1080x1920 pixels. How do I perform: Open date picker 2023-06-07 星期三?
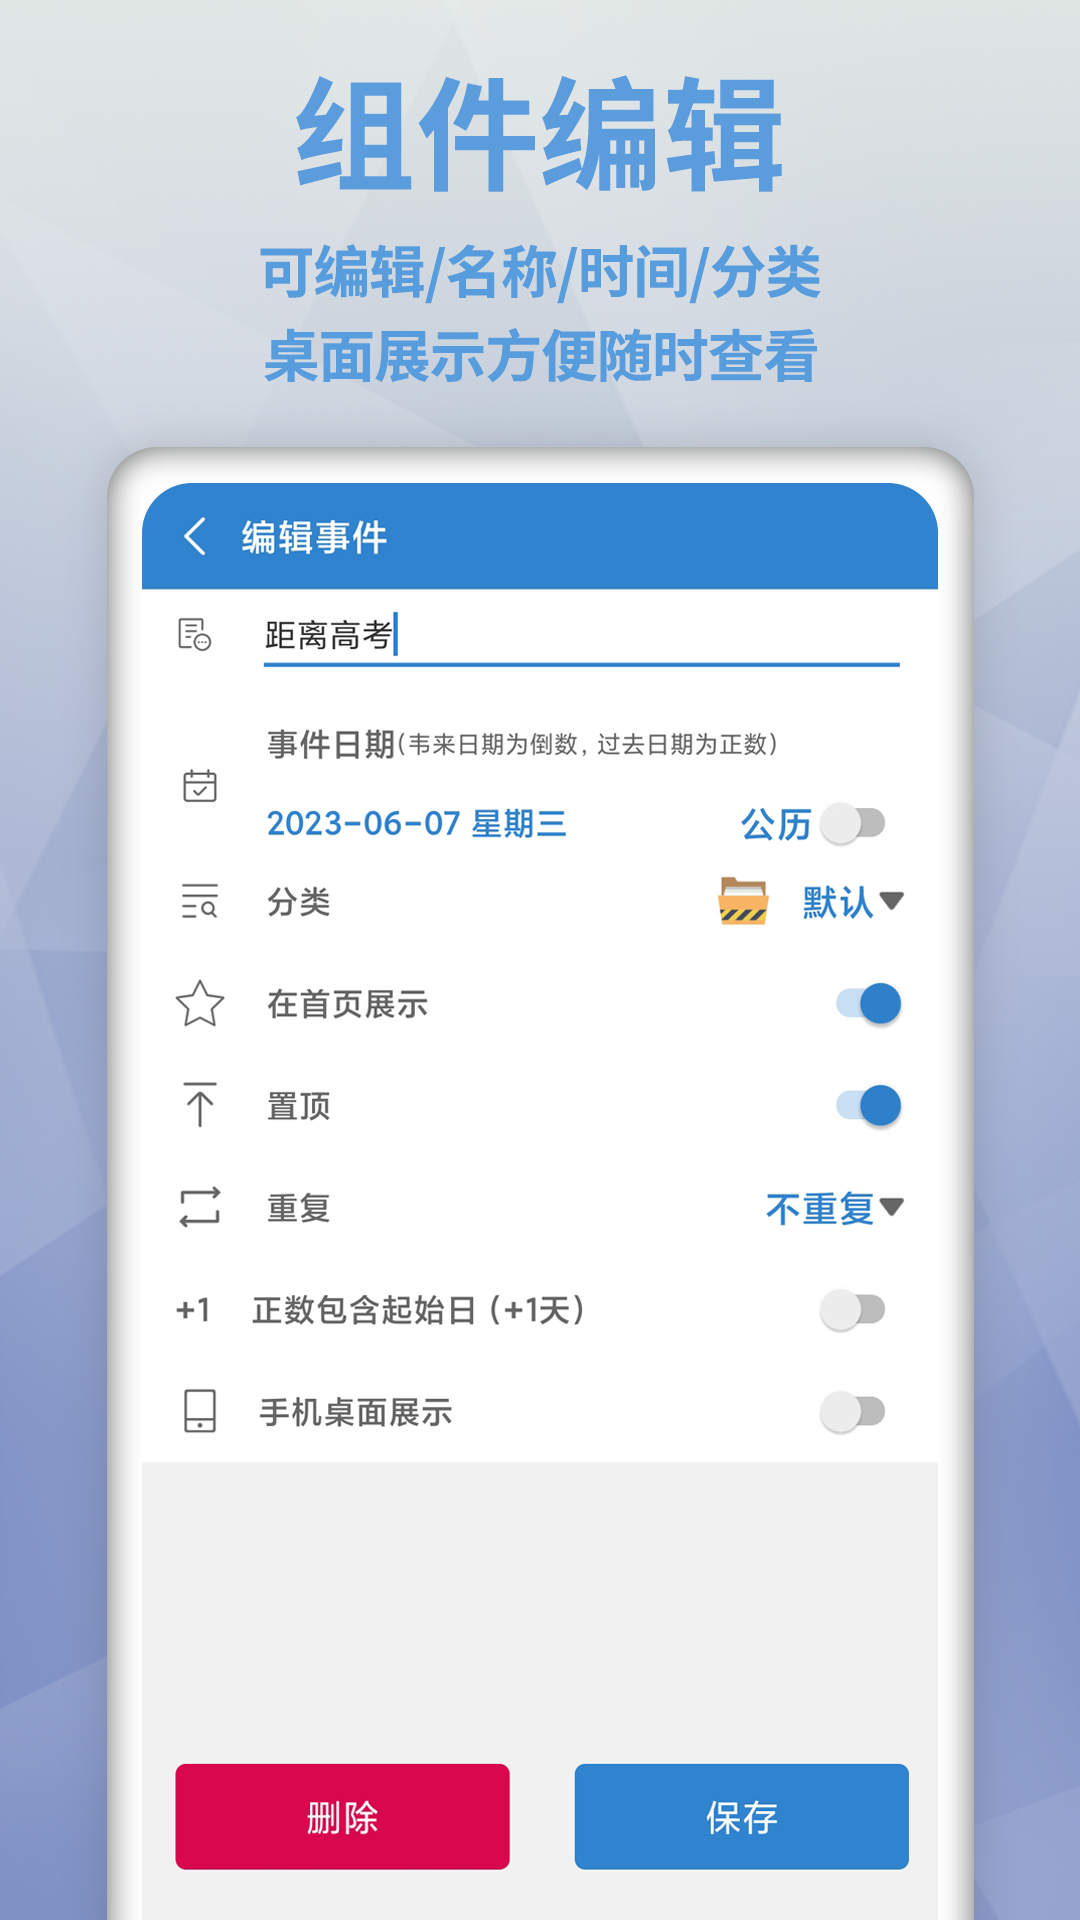(x=417, y=824)
